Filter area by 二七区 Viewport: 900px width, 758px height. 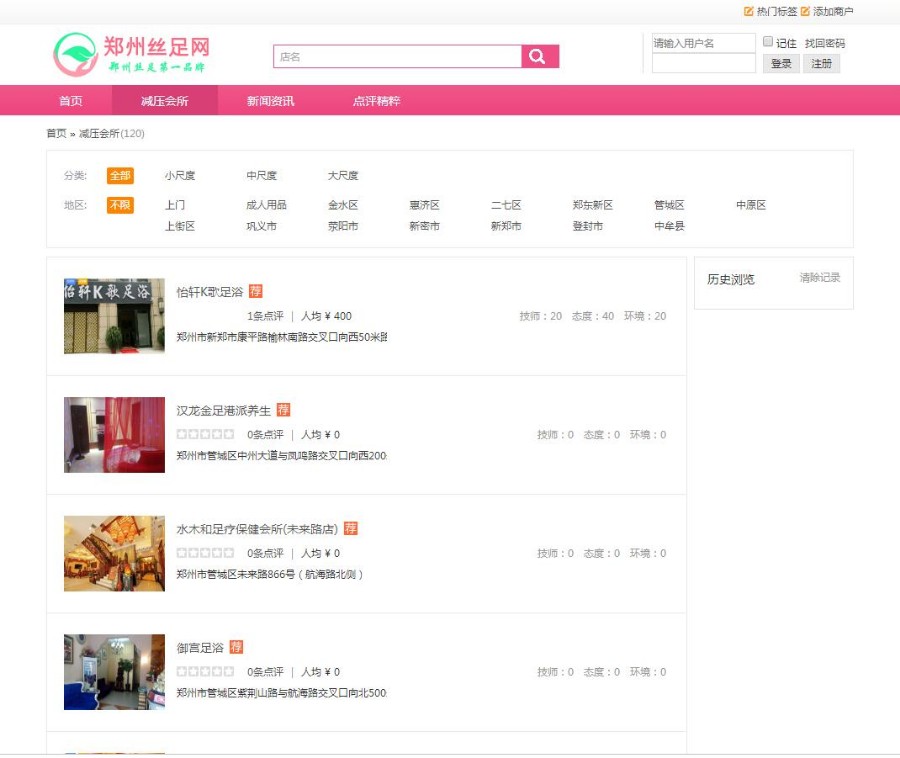click(506, 205)
